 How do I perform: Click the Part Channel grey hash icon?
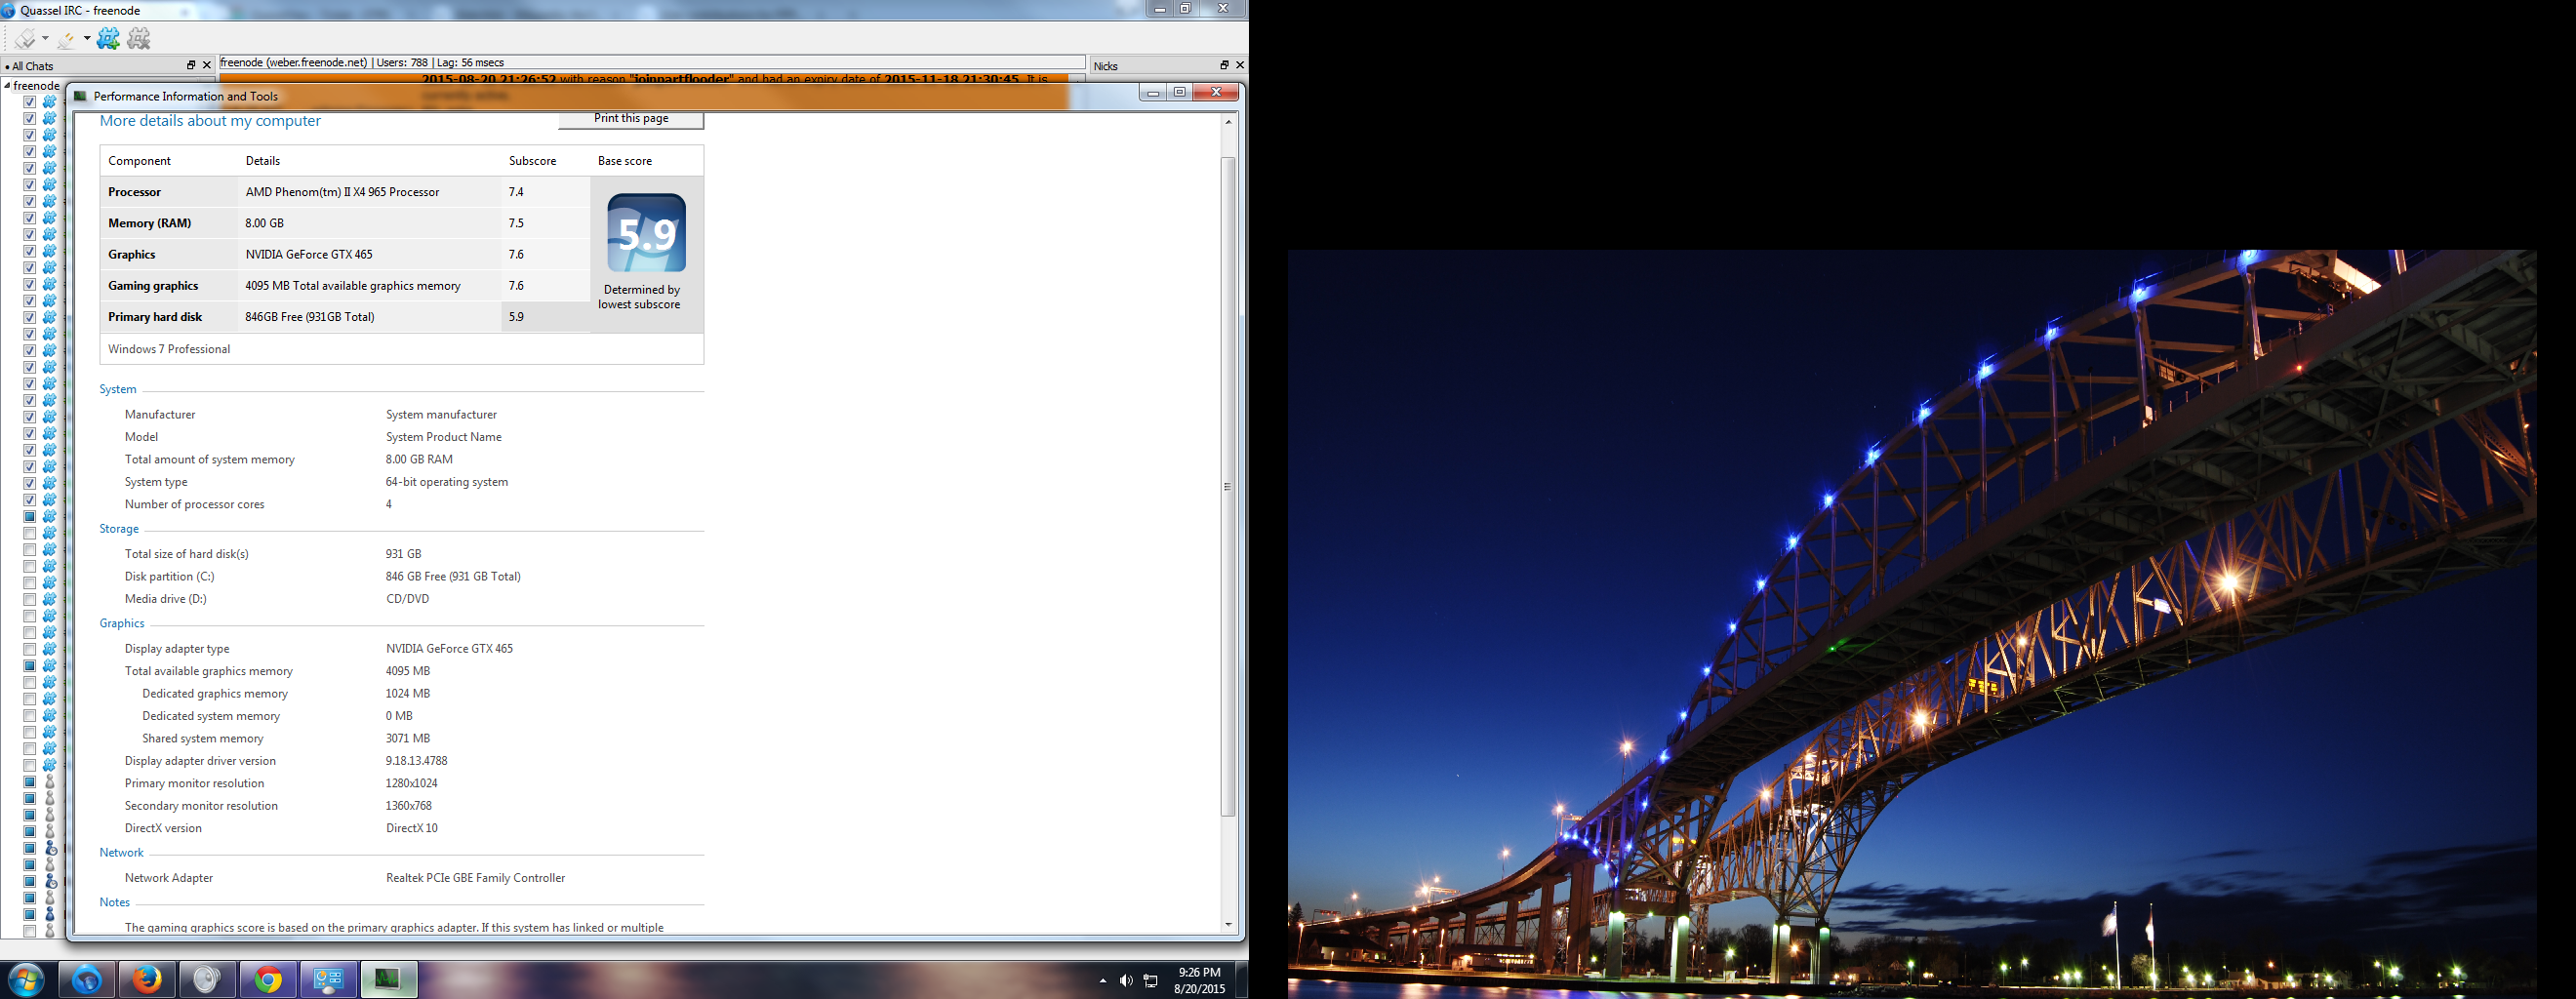click(139, 39)
